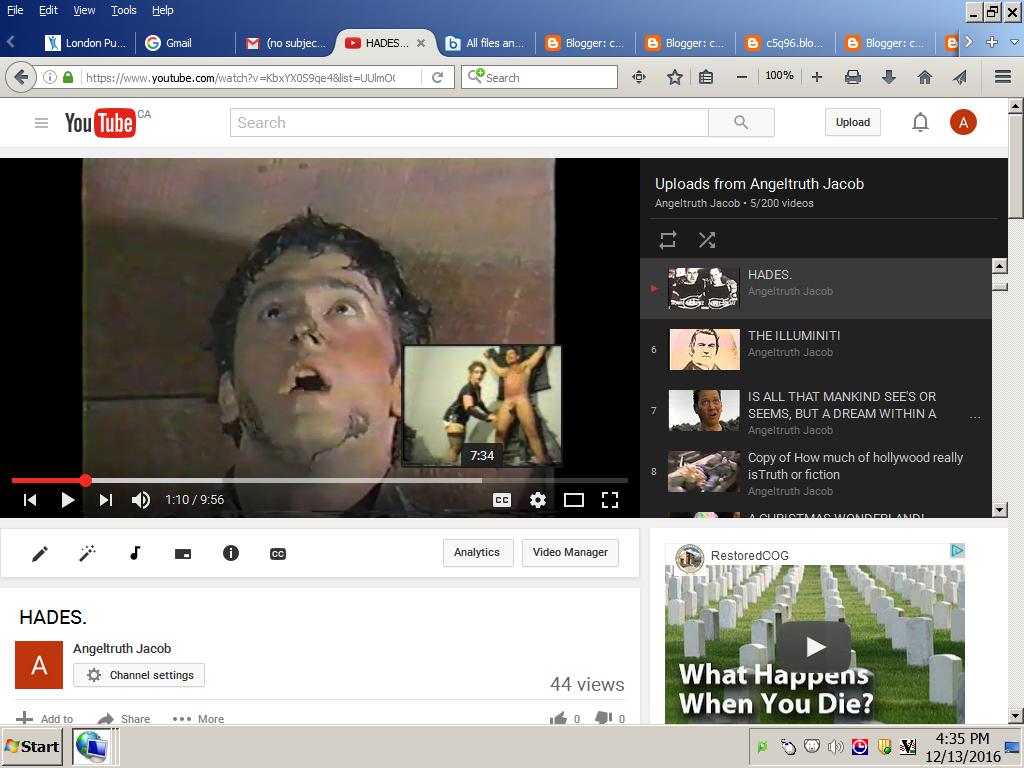The height and width of the screenshot is (768, 1024).
Task: Open YouTube notifications bell
Action: click(920, 122)
